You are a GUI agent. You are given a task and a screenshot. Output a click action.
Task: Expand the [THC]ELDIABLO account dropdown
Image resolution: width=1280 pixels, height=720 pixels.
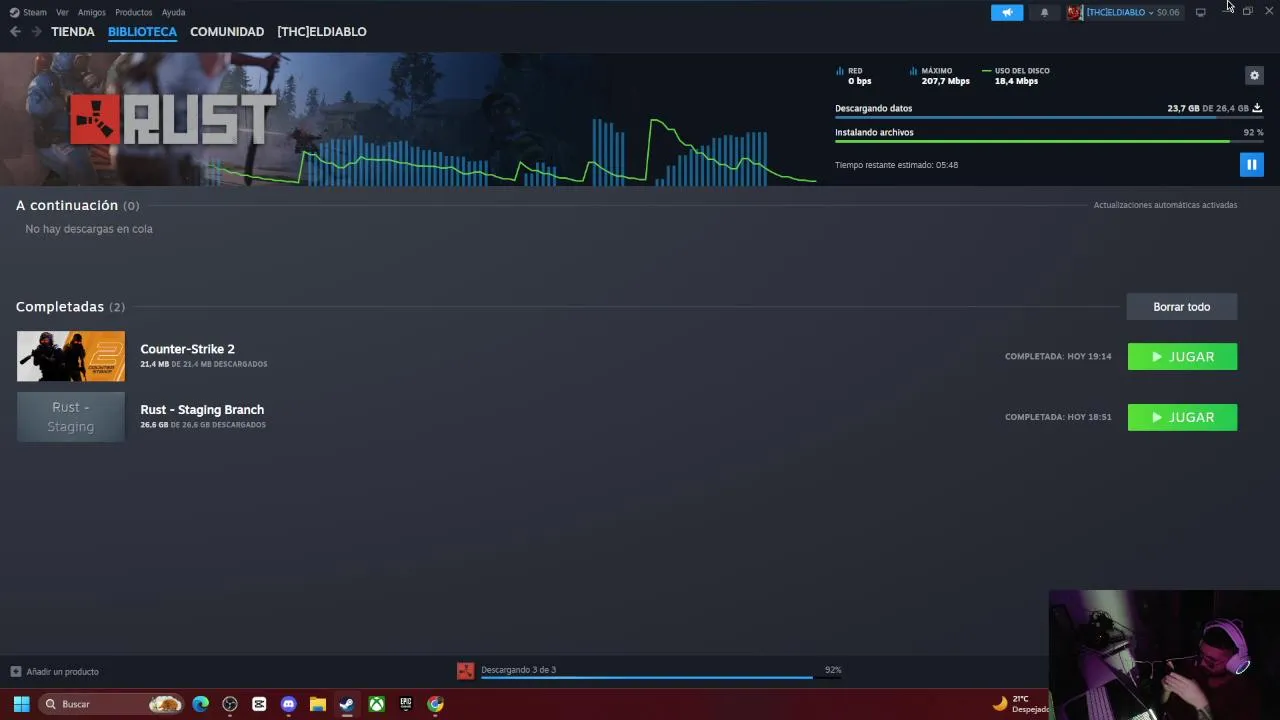[x=1150, y=12]
